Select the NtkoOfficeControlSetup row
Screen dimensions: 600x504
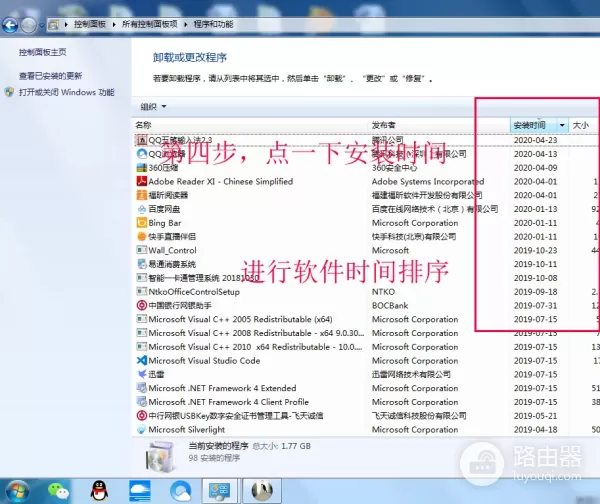[365, 292]
